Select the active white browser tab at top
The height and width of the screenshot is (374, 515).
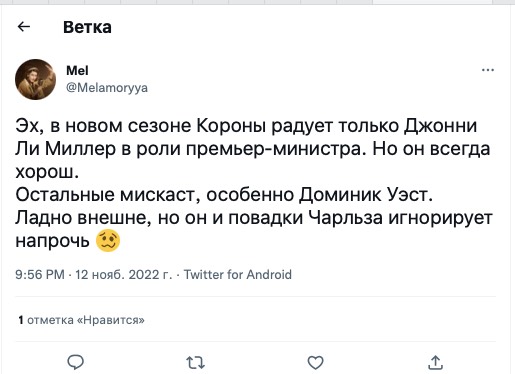432,2
